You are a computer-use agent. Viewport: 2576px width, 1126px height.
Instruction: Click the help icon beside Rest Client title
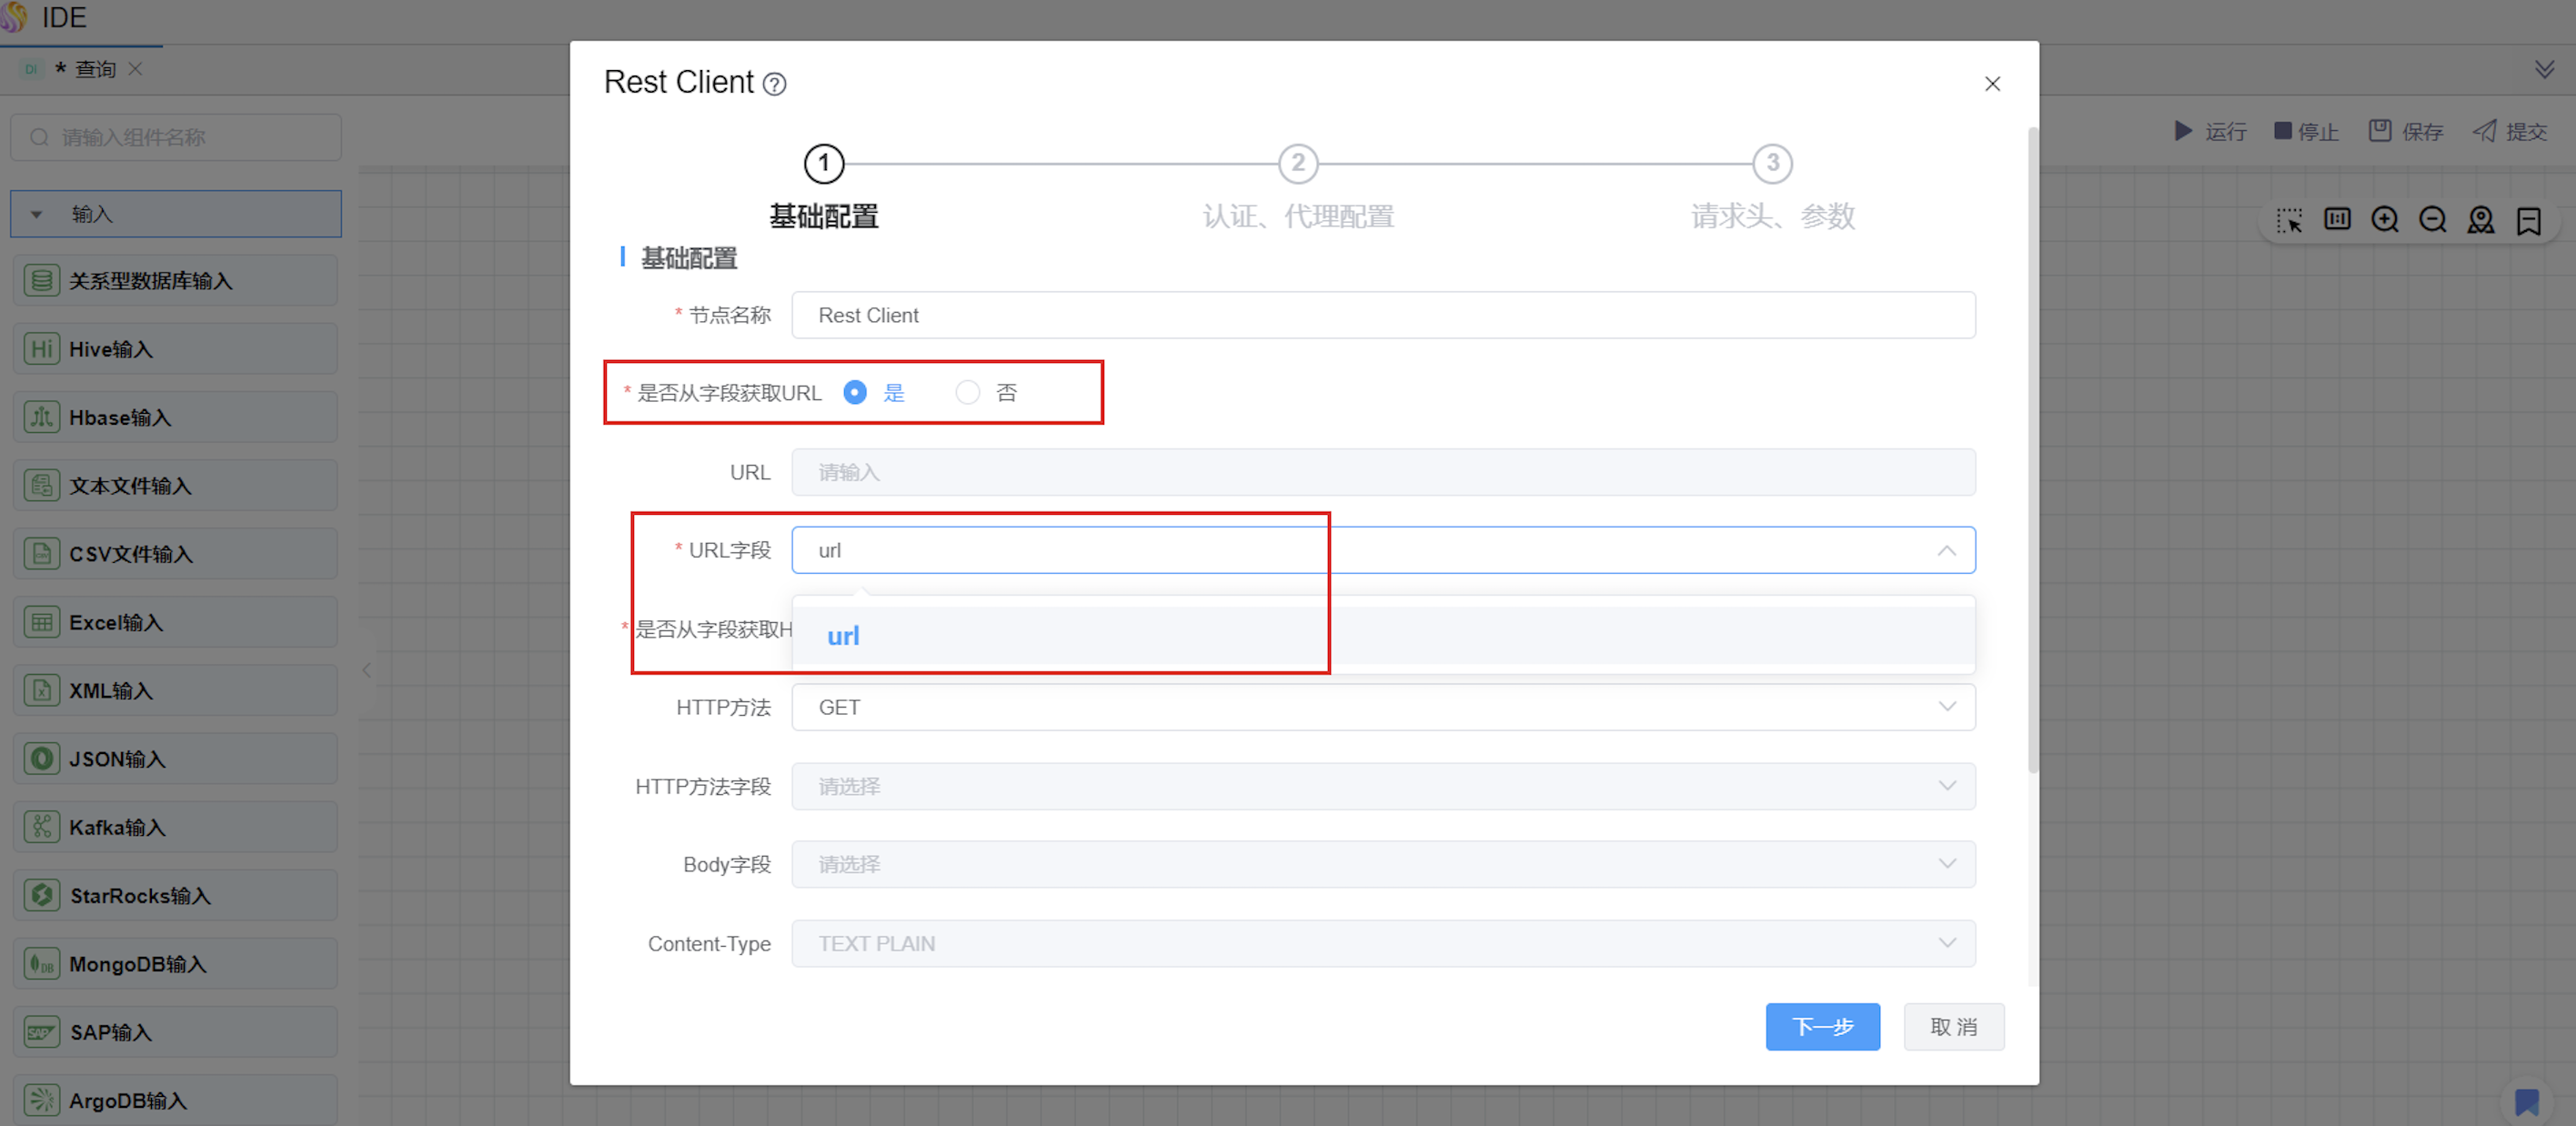point(774,84)
